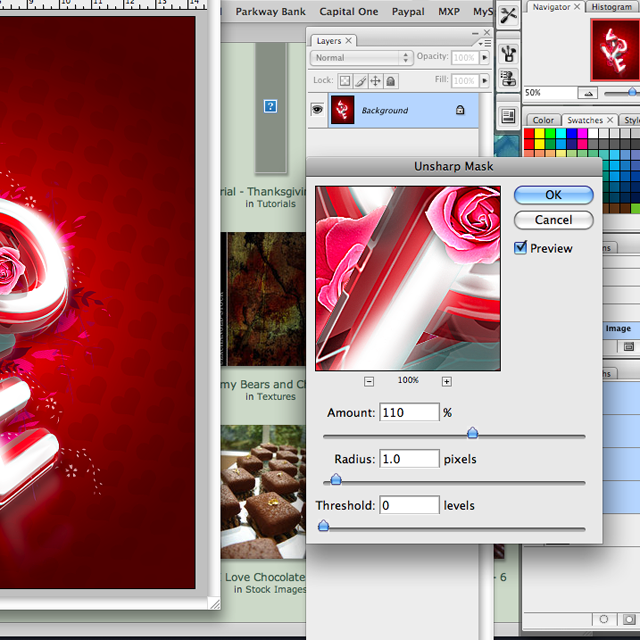Open the Bears texture link in browser

pyautogui.click(x=263, y=384)
